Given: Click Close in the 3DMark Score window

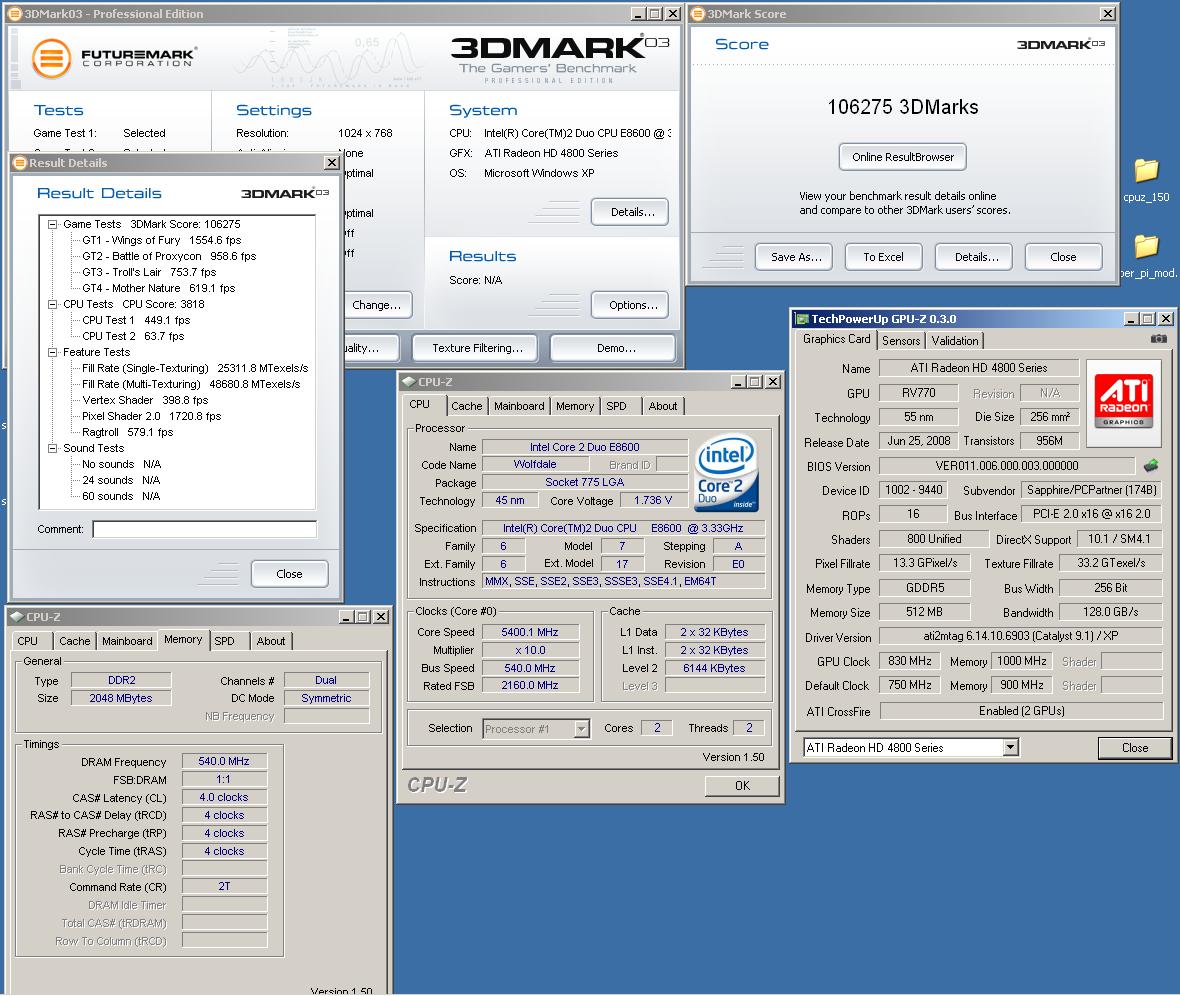Looking at the screenshot, I should click(x=1063, y=257).
